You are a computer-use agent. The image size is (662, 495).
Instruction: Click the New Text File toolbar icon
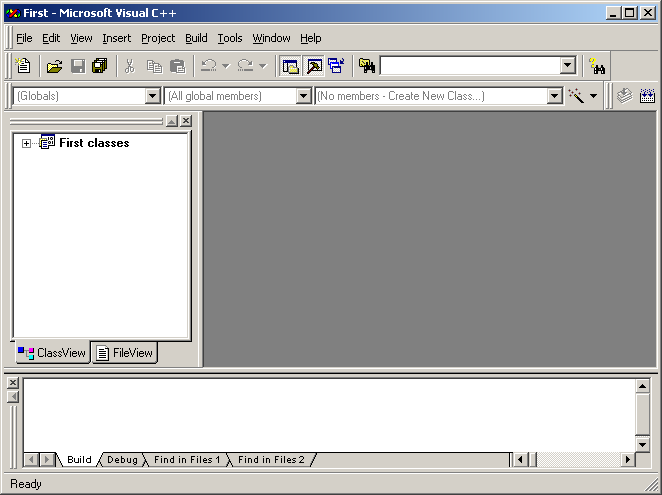[23, 66]
